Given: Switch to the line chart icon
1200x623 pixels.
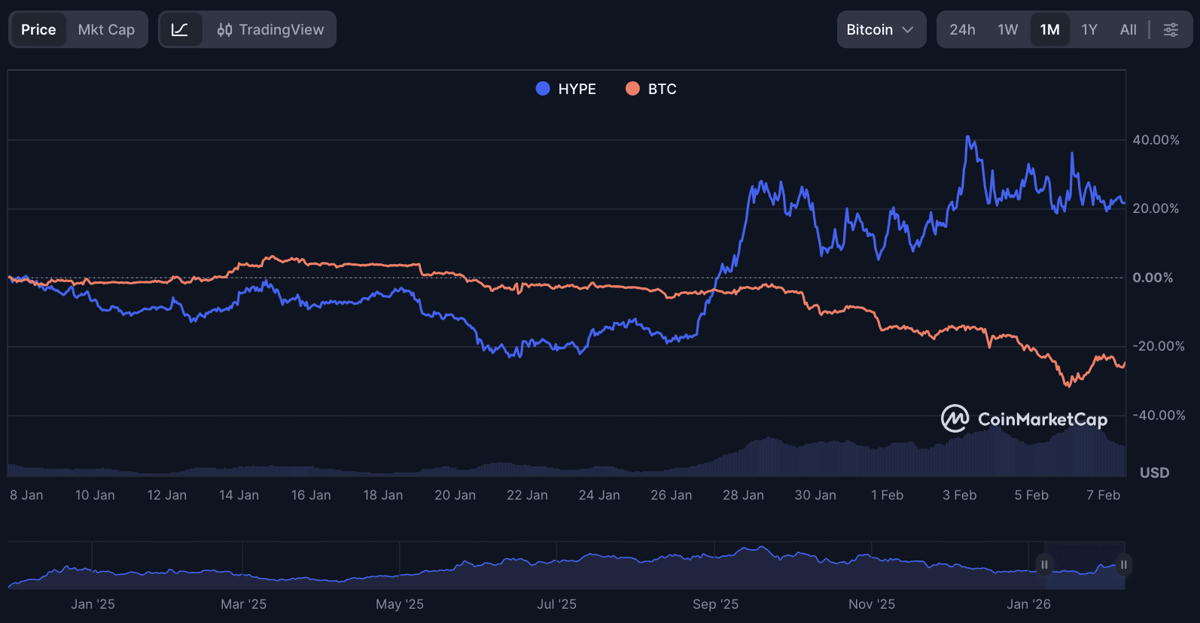Looking at the screenshot, I should point(180,30).
